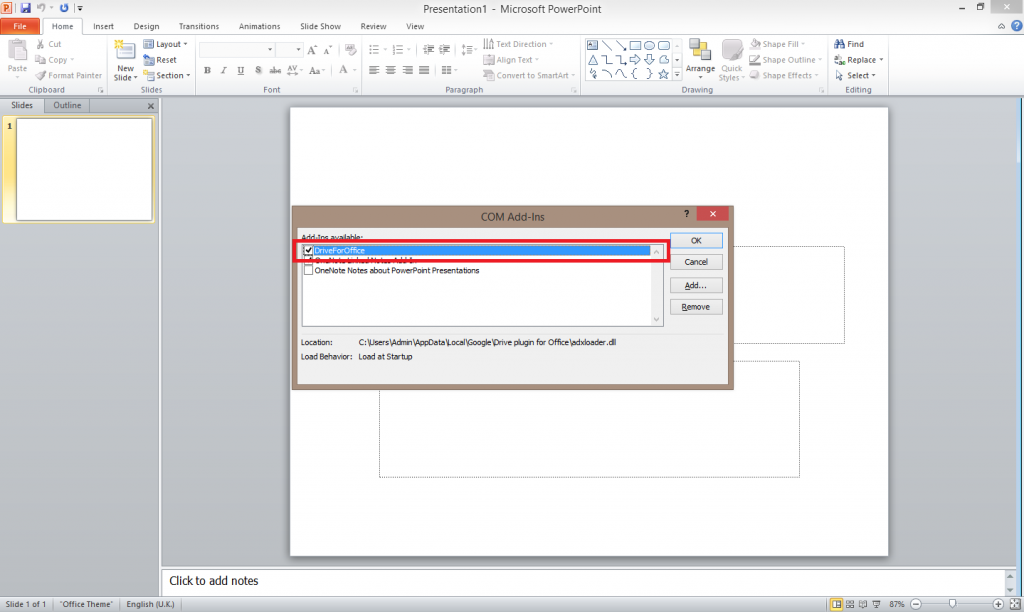Viewport: 1024px width, 612px height.
Task: Select the 5-point Star shape
Action: click(664, 74)
